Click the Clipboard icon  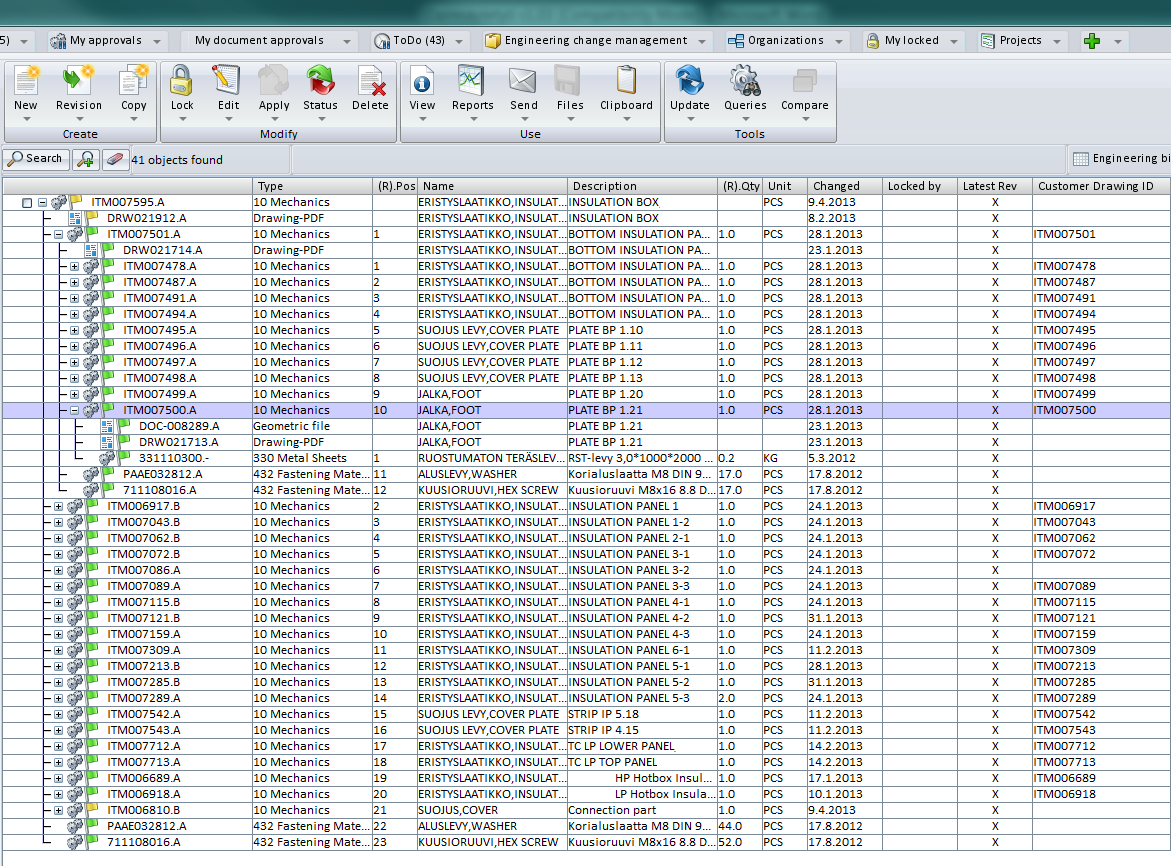coord(626,81)
